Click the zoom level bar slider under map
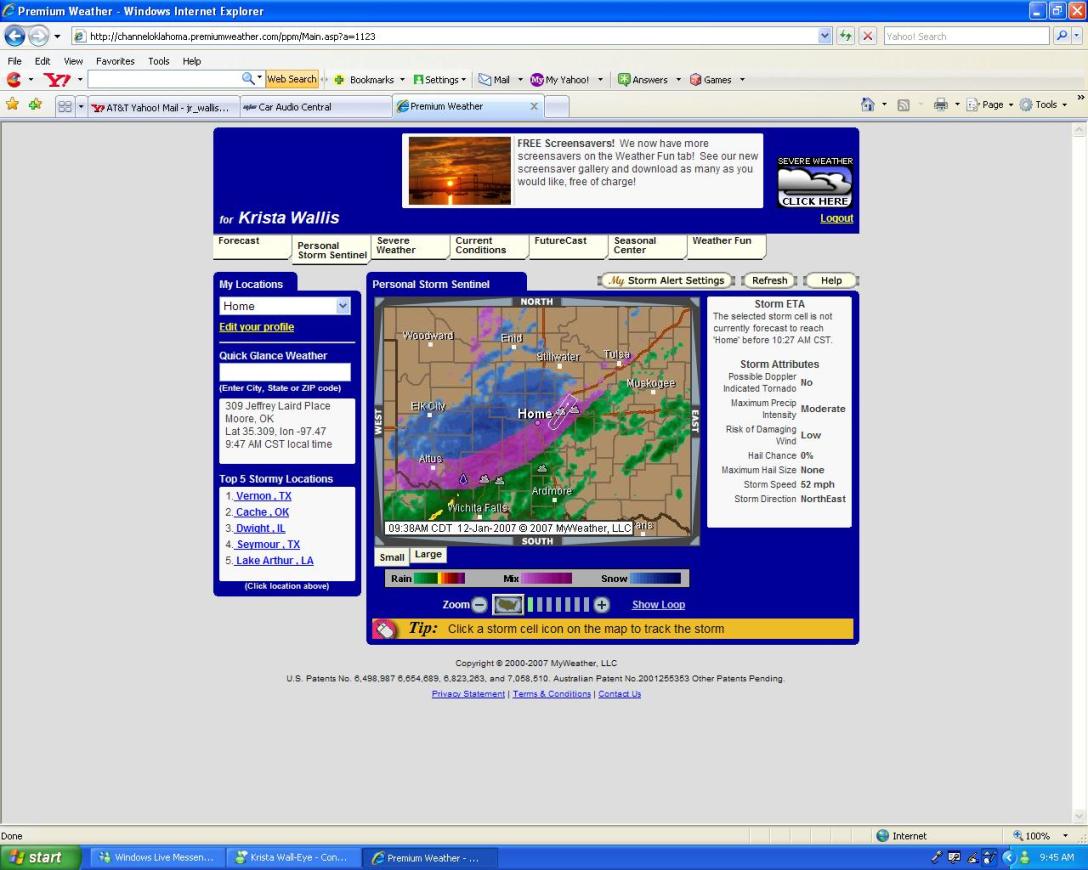The height and width of the screenshot is (870, 1088). (x=558, y=605)
